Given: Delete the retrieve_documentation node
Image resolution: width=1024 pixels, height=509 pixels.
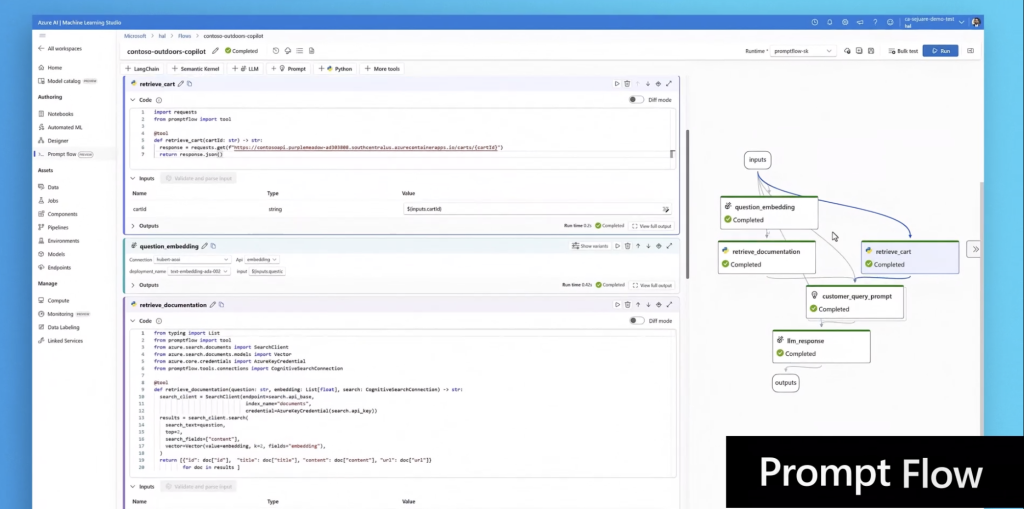Looking at the screenshot, I should click(628, 304).
